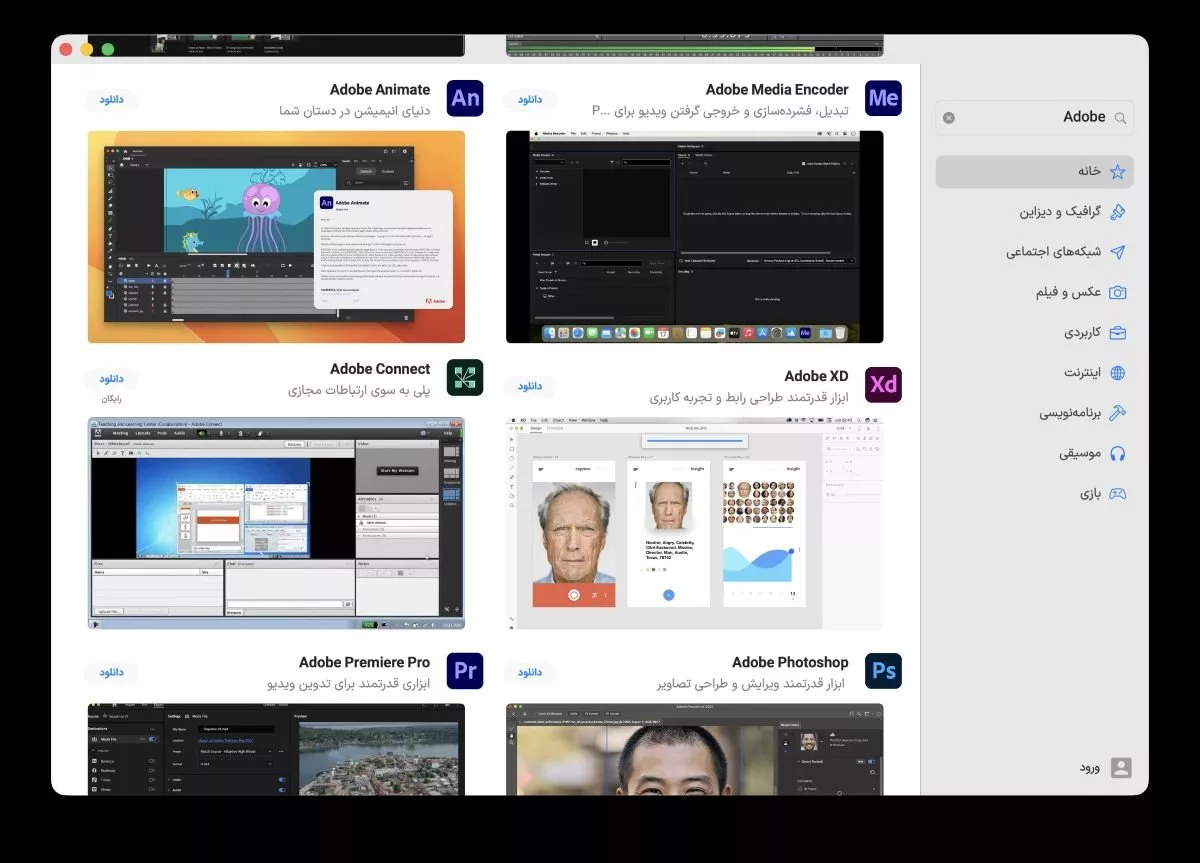Download Adobe Media Encoder
This screenshot has width=1200, height=863.
click(x=529, y=99)
